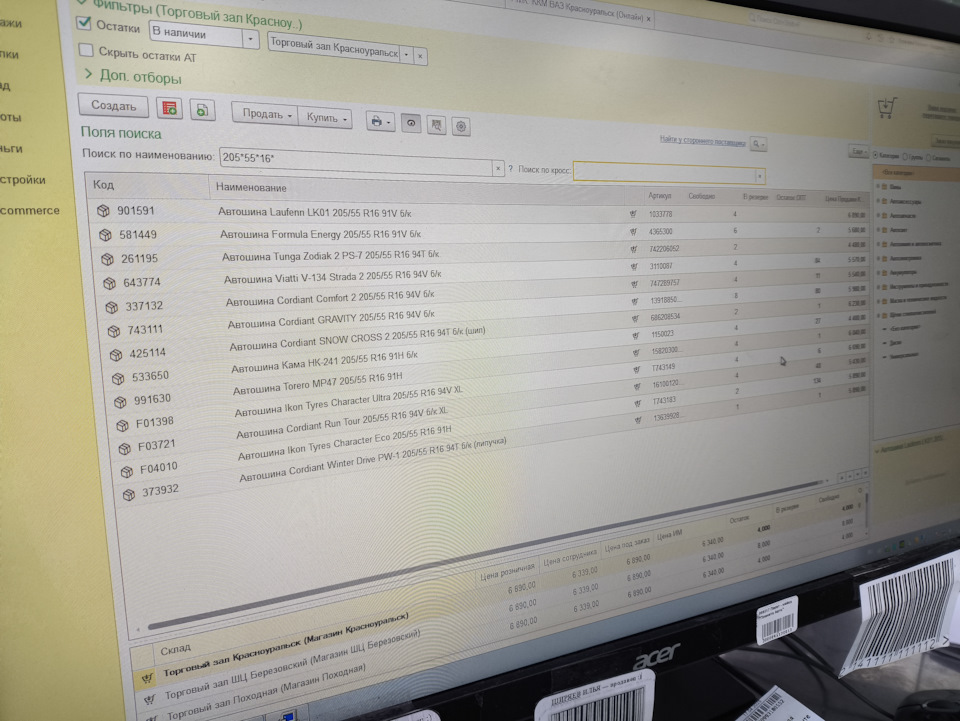This screenshot has height=721, width=960.
Task: Clear the Поиск по наименованию field
Action: click(x=498, y=168)
